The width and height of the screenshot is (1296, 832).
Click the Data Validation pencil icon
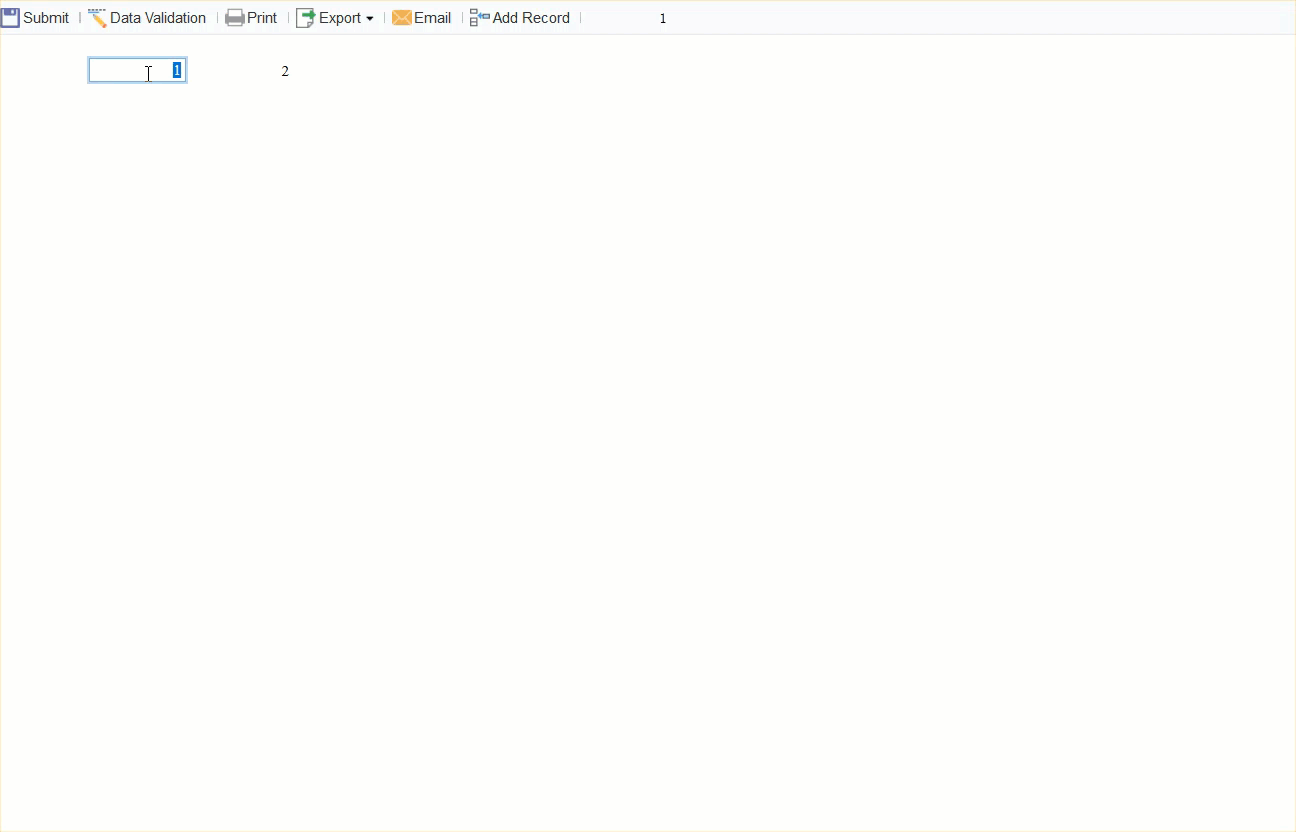pyautogui.click(x=97, y=17)
